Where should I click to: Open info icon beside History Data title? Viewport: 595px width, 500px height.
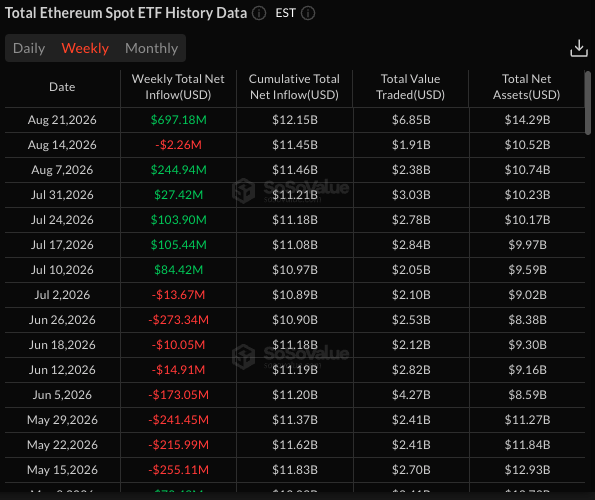click(259, 13)
